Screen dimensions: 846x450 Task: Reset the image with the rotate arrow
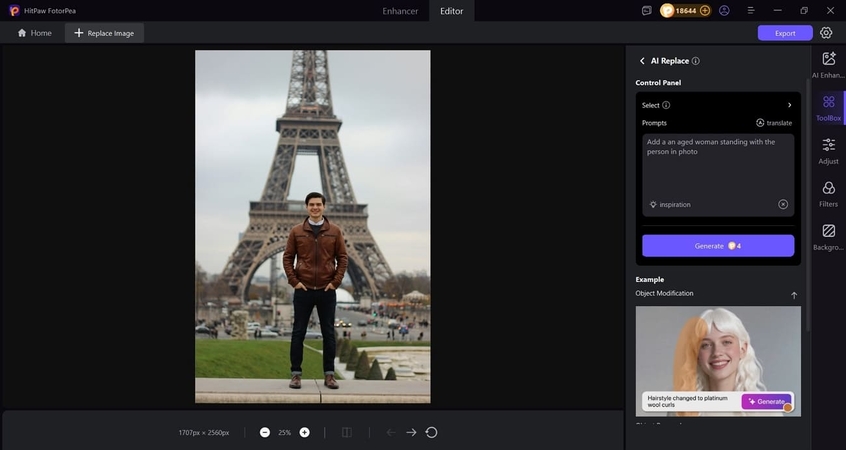431,432
